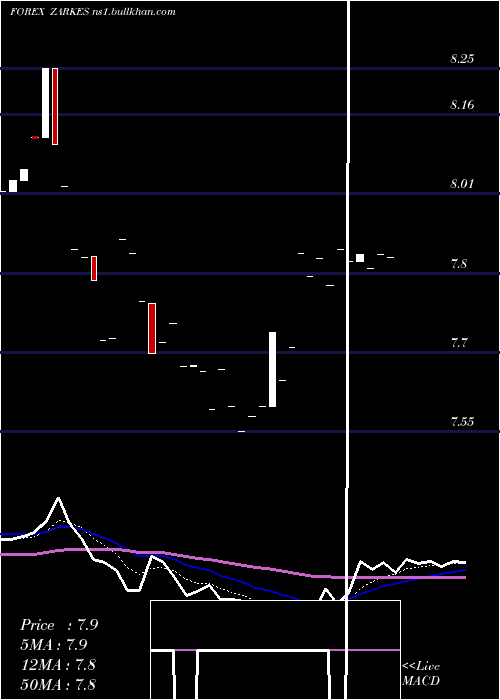
Task: Click the peak of the white price line
Action: coord(58,498)
